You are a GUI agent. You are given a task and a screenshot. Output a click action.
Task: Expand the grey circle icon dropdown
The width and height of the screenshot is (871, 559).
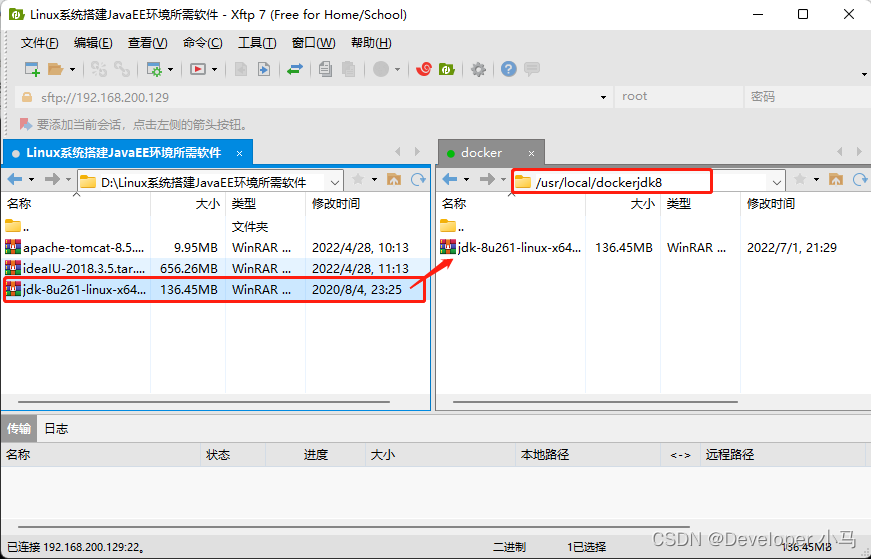397,70
